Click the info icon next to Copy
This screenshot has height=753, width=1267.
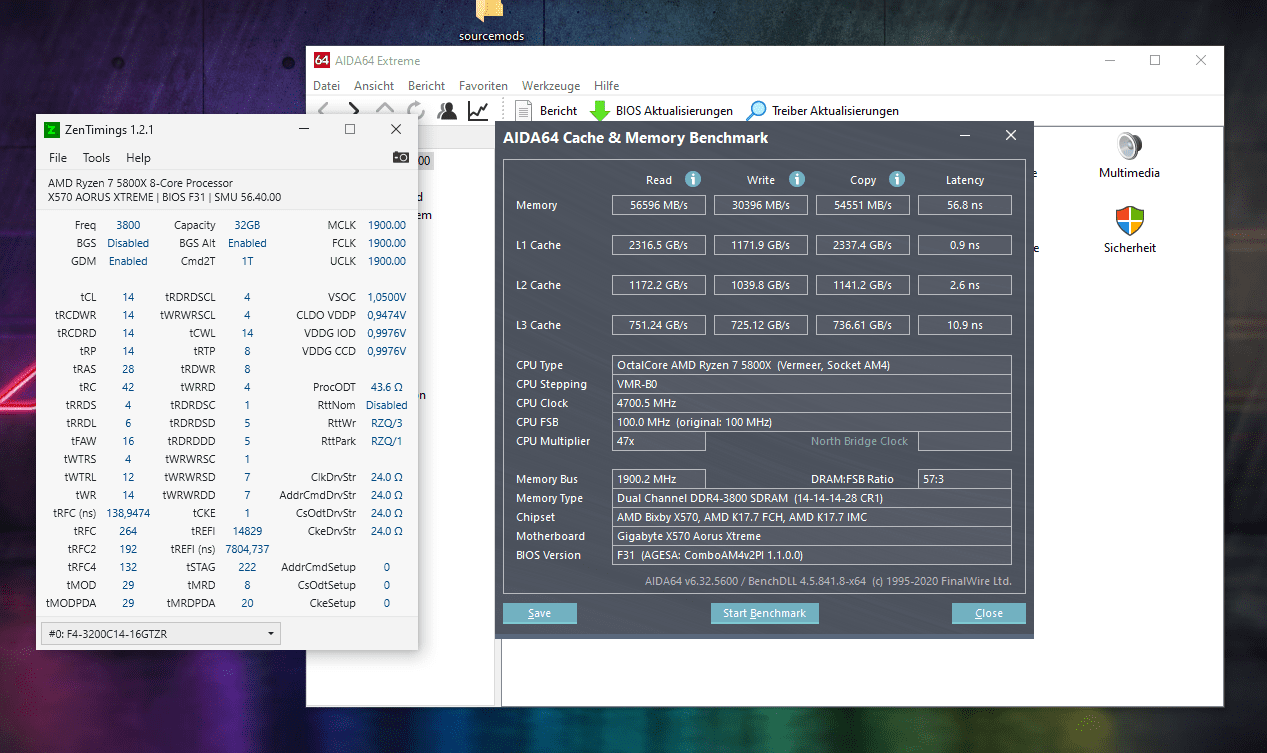(897, 179)
